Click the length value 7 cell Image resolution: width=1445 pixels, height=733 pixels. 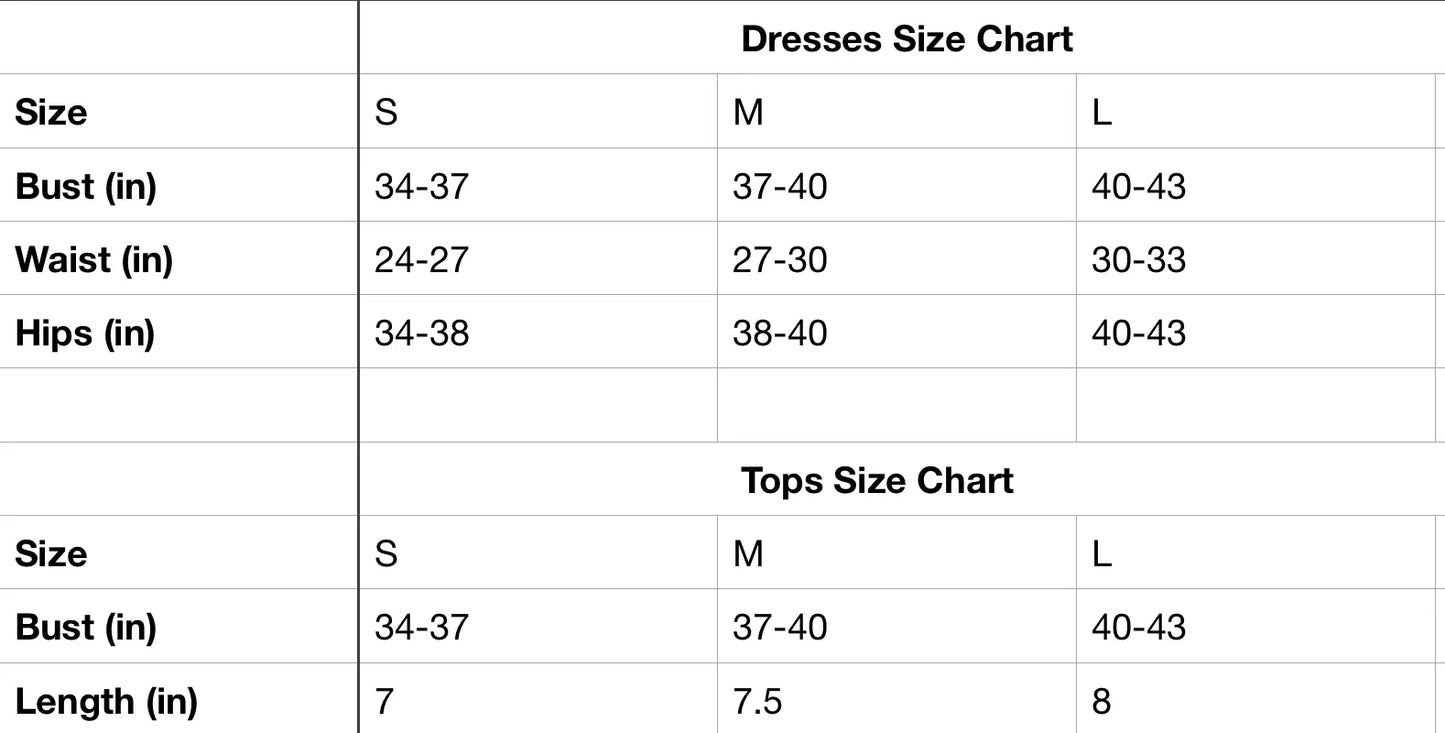tap(385, 702)
